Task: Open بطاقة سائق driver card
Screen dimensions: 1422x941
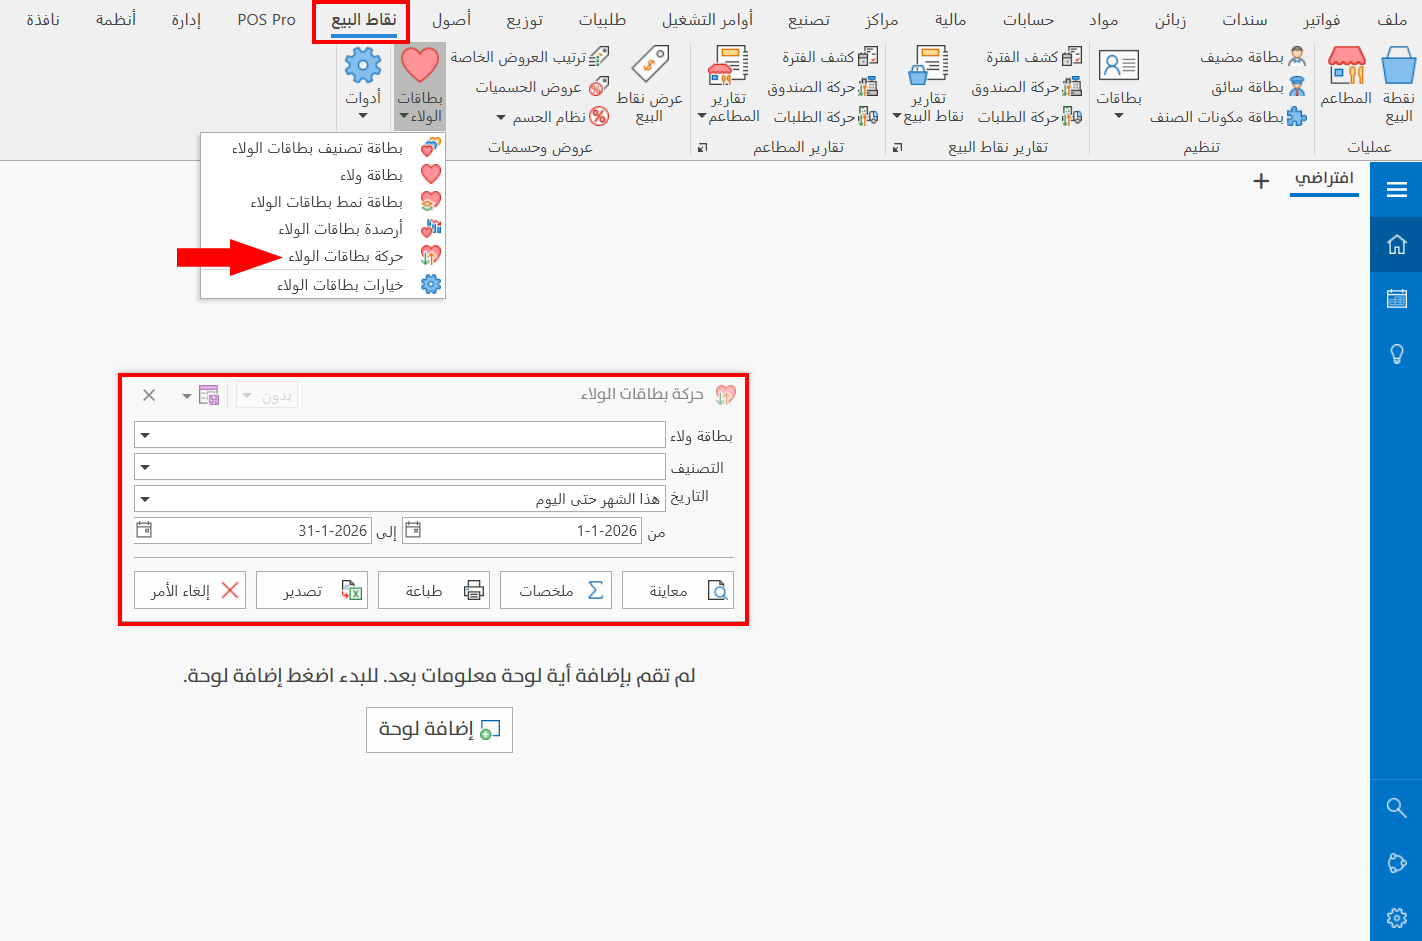Action: pyautogui.click(x=1258, y=87)
